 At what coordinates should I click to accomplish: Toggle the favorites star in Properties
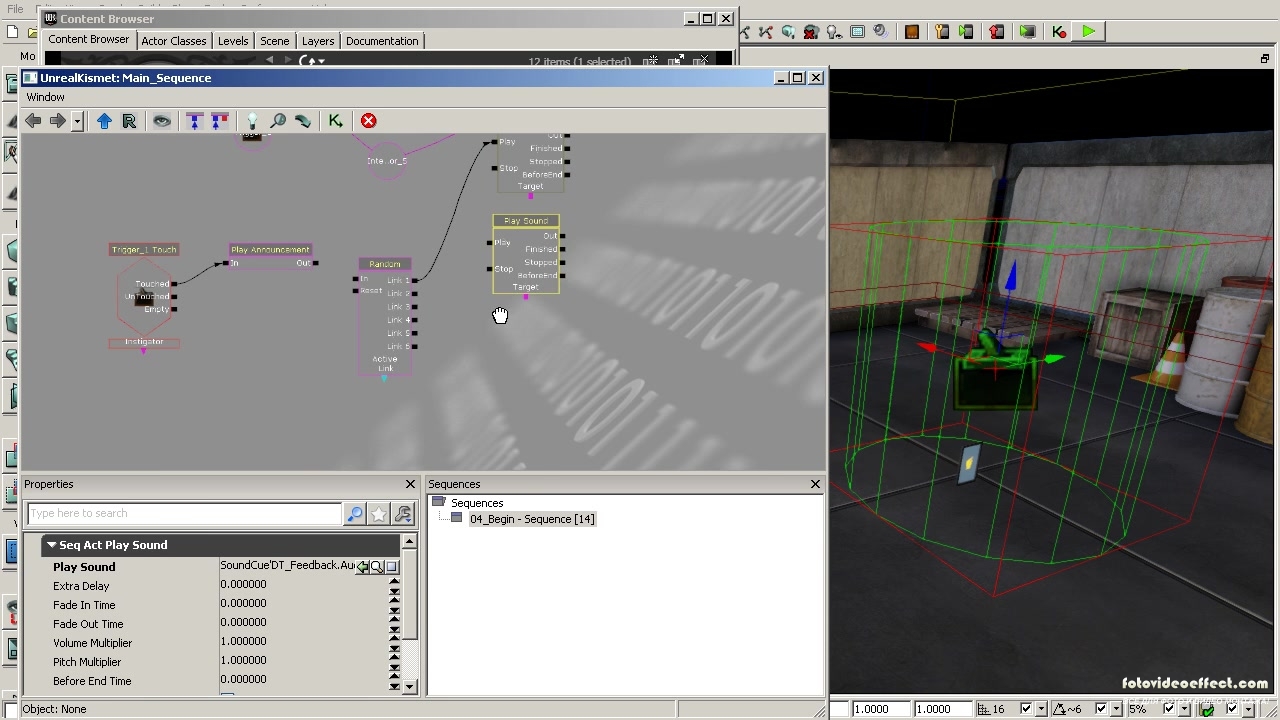point(378,514)
